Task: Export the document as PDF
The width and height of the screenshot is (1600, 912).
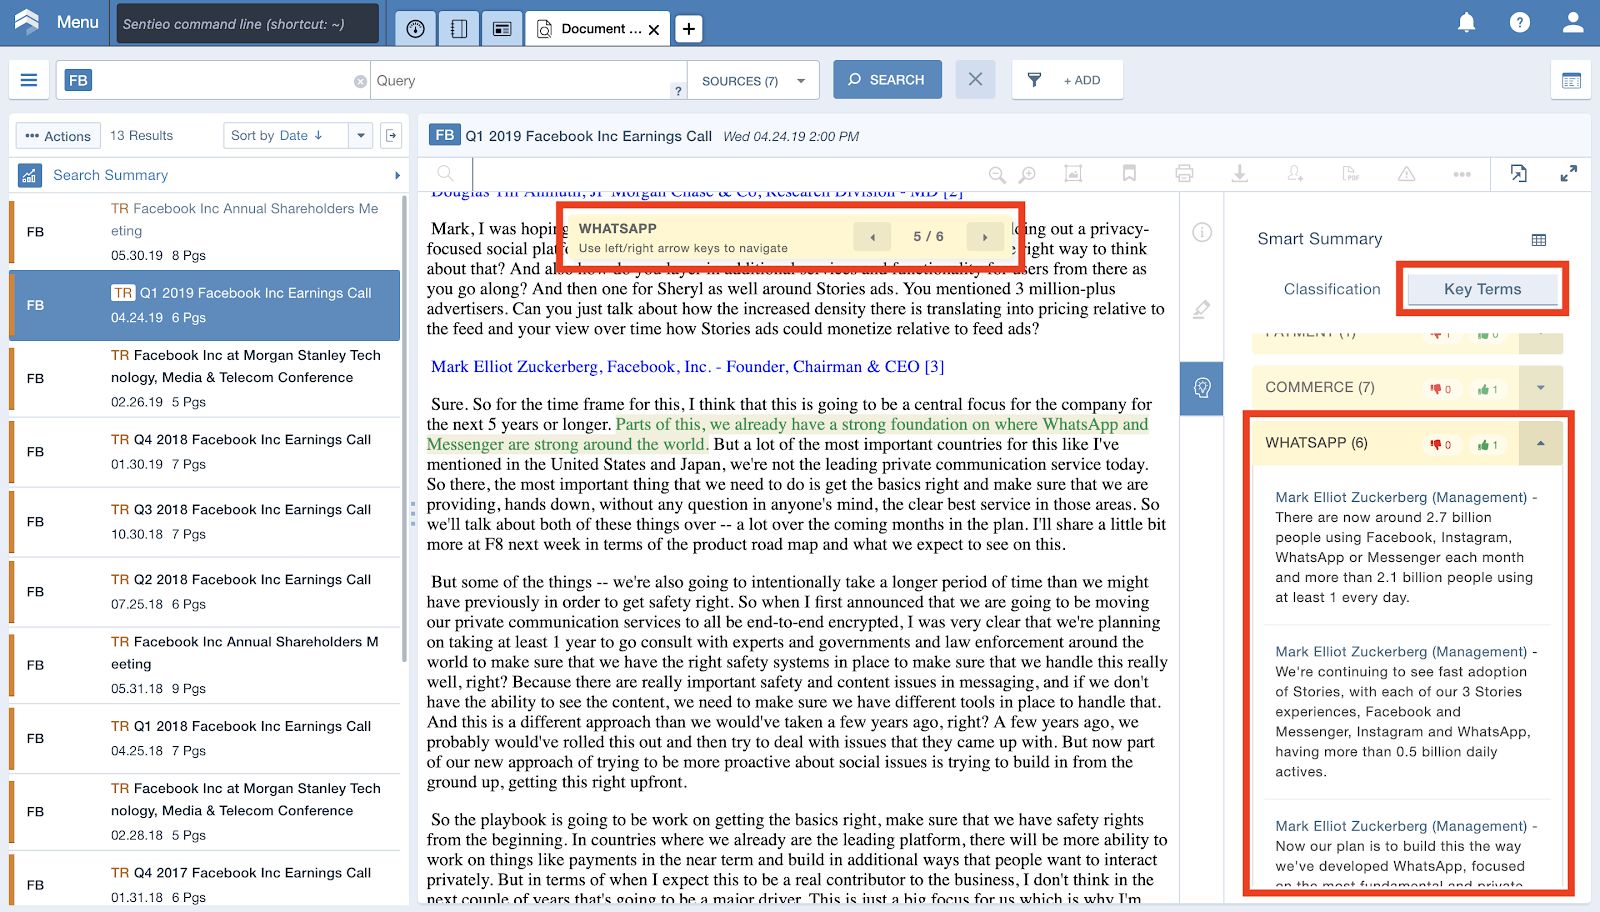Action: (1352, 173)
